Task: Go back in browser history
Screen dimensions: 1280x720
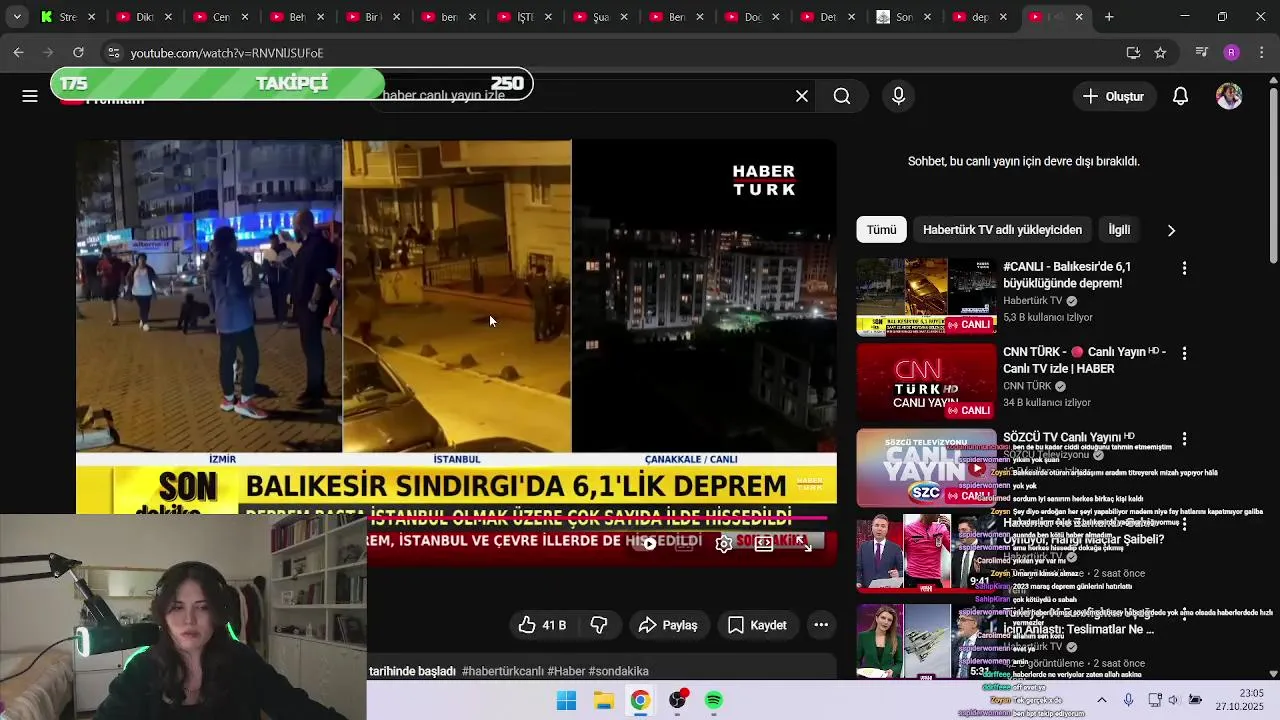Action: click(x=18, y=52)
